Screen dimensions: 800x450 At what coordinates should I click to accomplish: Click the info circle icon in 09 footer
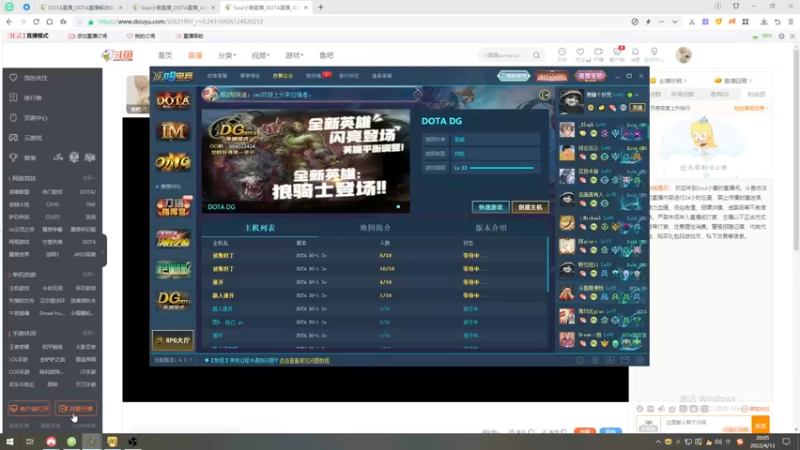click(580, 360)
